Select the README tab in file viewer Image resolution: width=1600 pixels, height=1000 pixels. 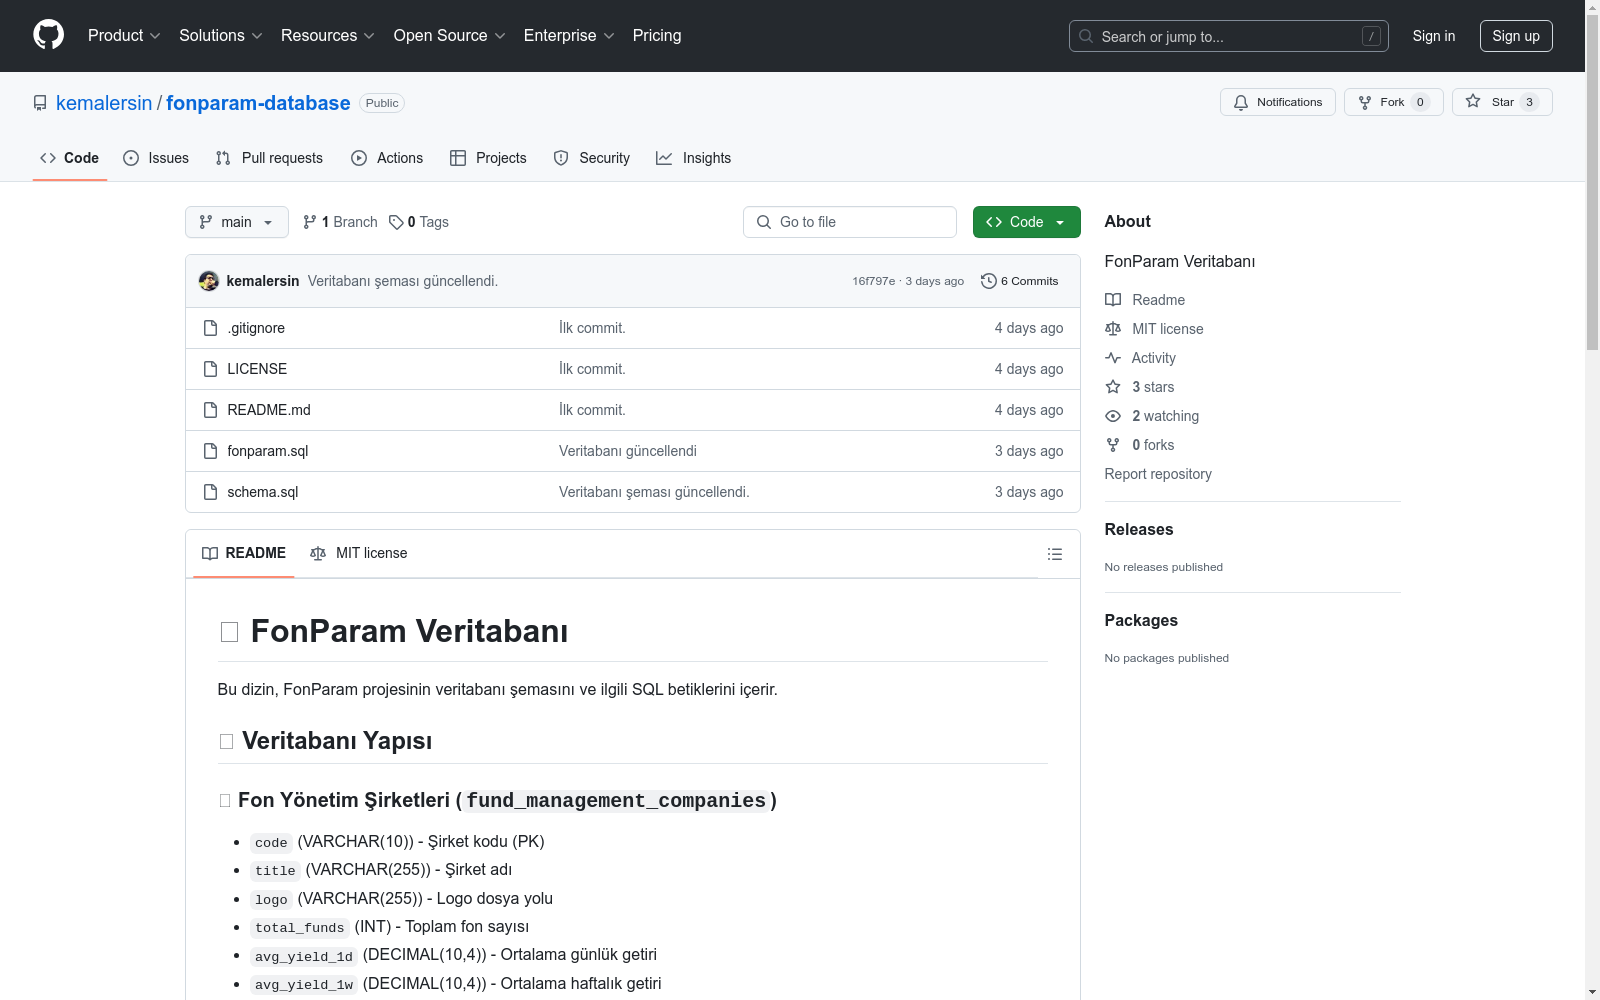coord(244,553)
